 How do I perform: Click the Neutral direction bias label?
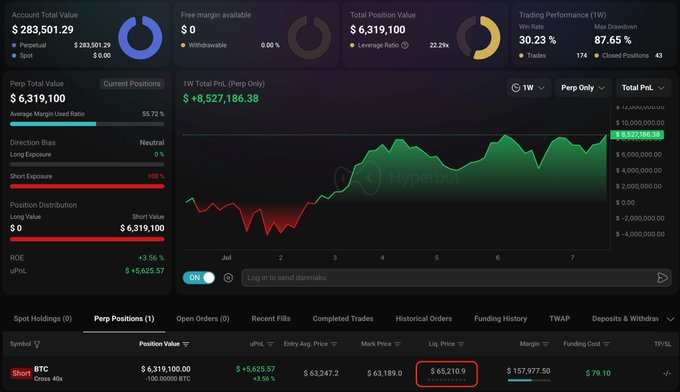coord(152,143)
